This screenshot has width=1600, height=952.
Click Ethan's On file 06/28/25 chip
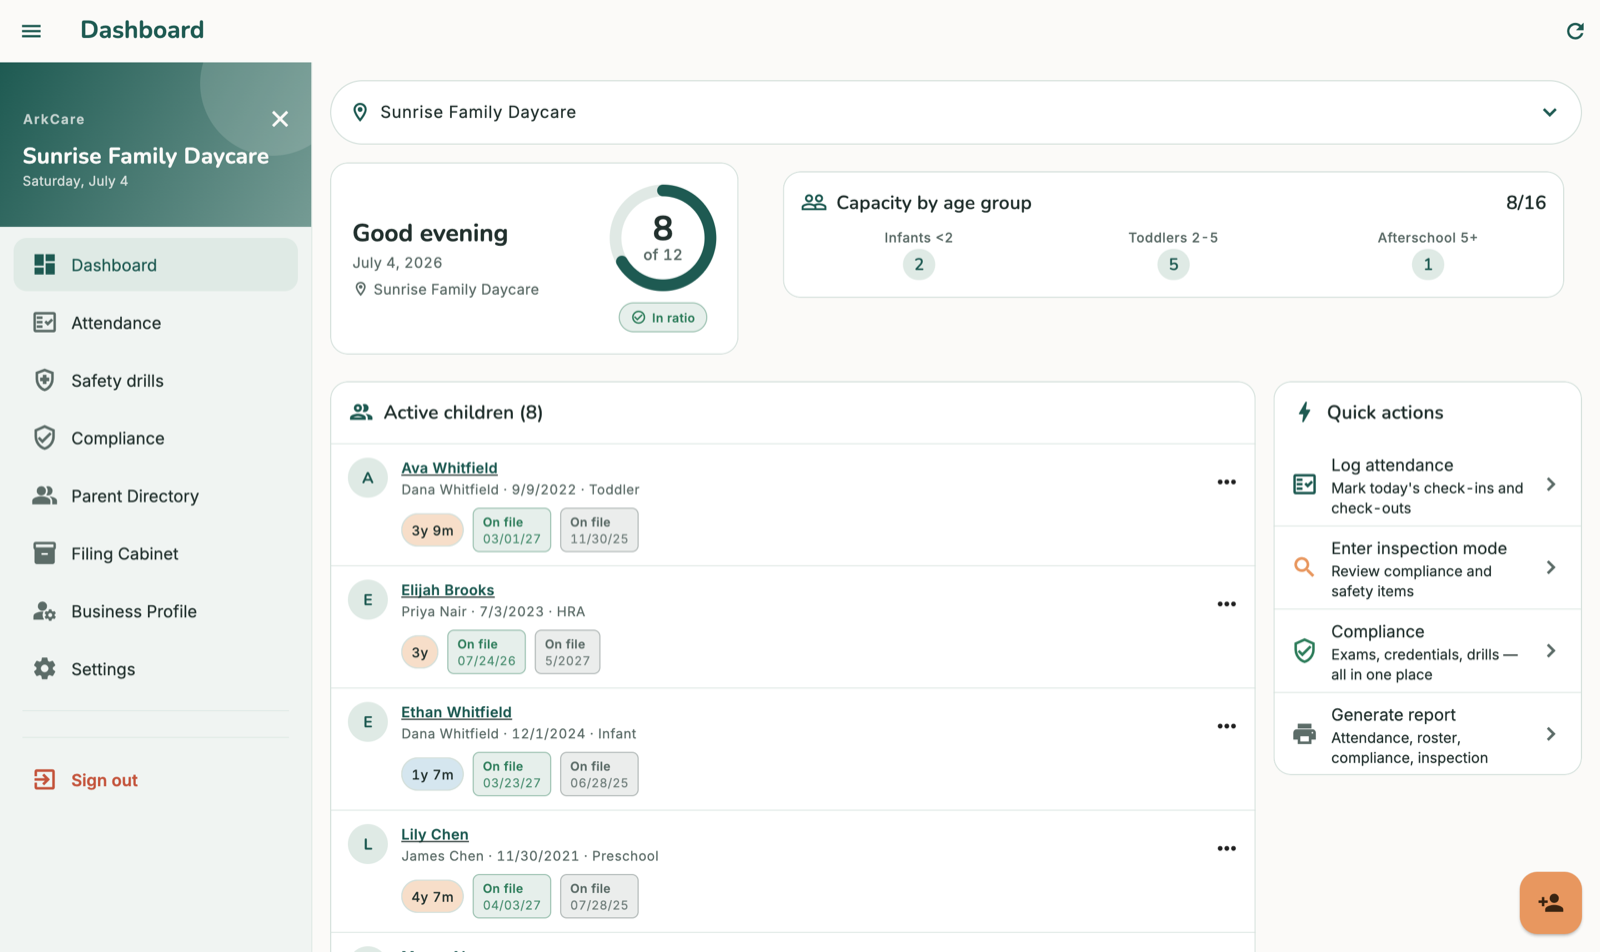click(x=599, y=774)
